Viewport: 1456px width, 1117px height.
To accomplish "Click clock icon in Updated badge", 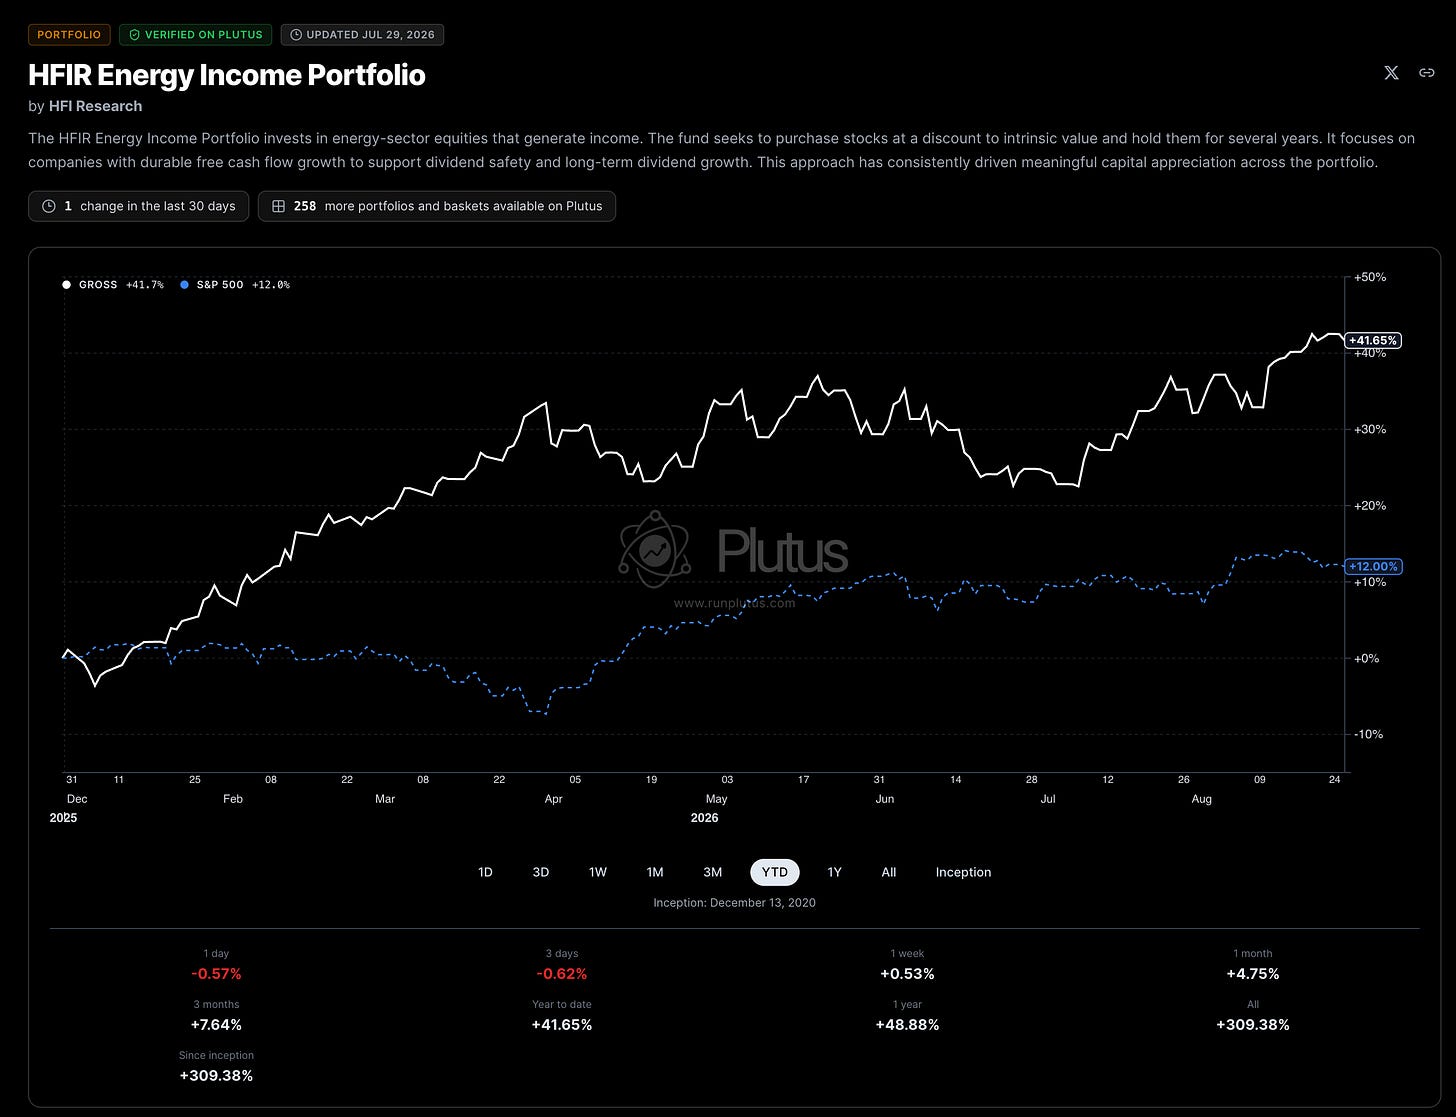I will pyautogui.click(x=296, y=35).
